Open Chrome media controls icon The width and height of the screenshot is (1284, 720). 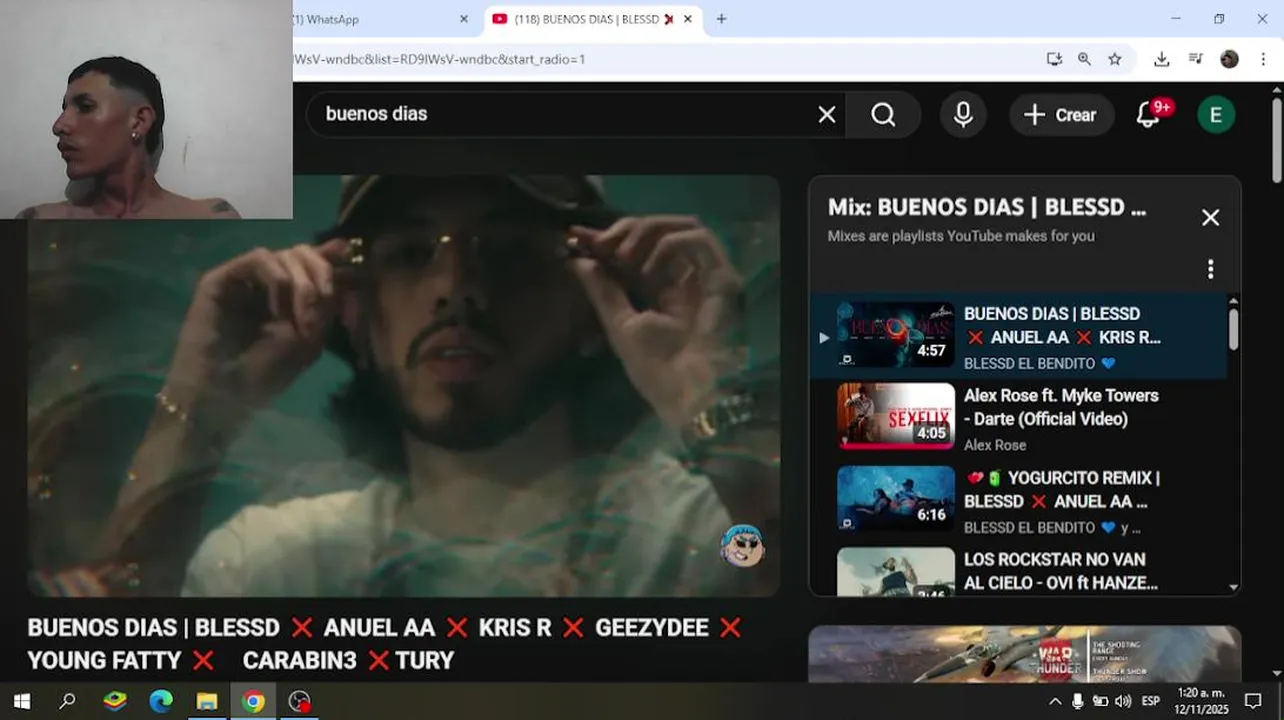click(1195, 59)
